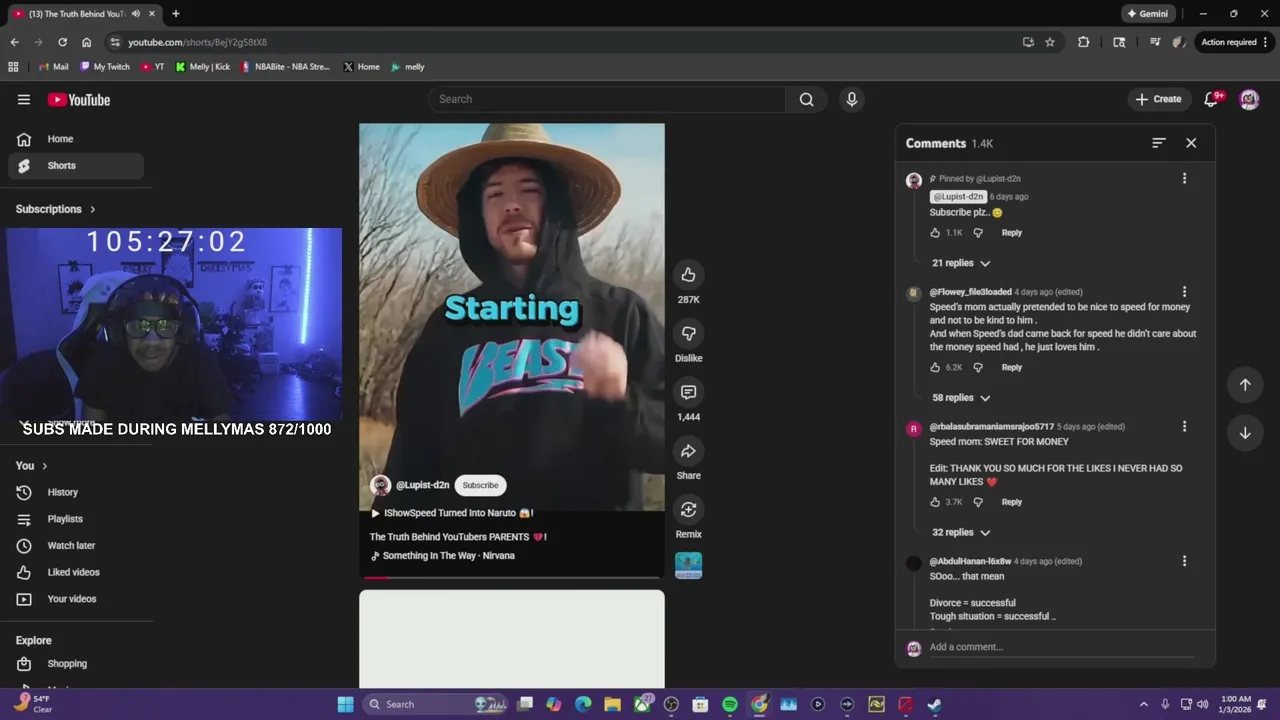Open the YouTube guide hamburger menu
The image size is (1280, 720).
coord(24,99)
